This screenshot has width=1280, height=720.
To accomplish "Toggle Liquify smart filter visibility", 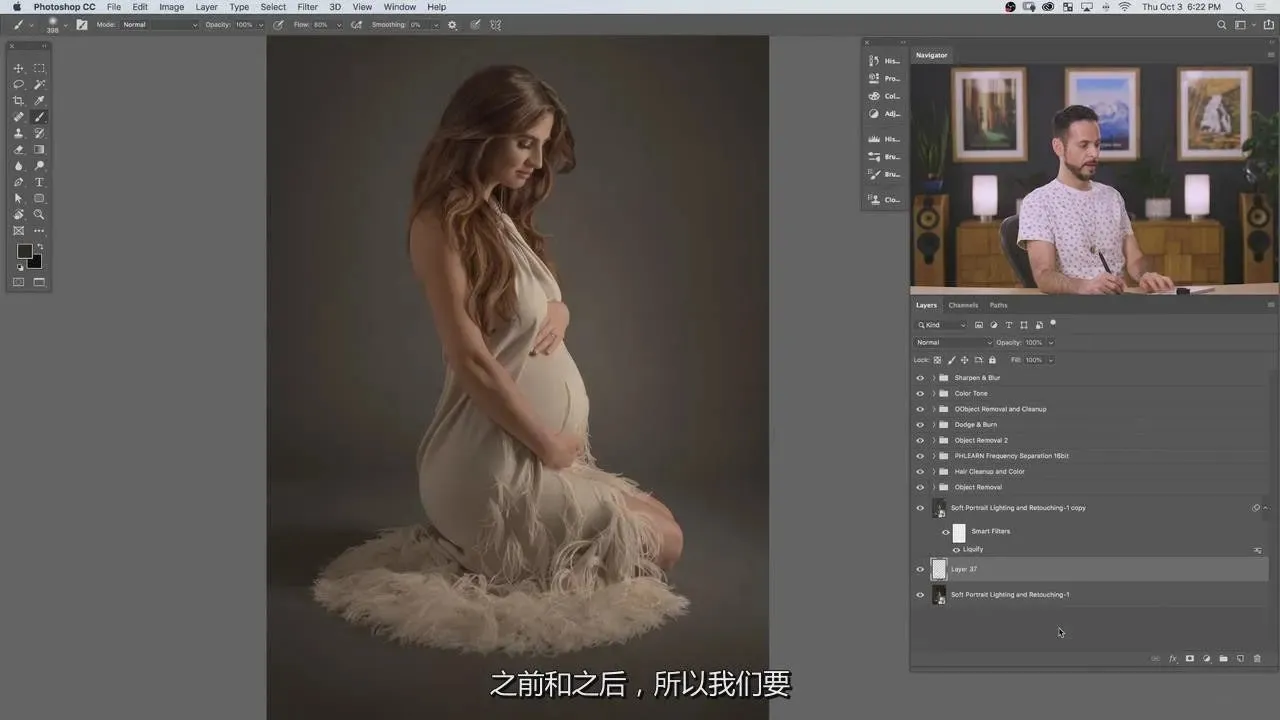I will tap(956, 550).
